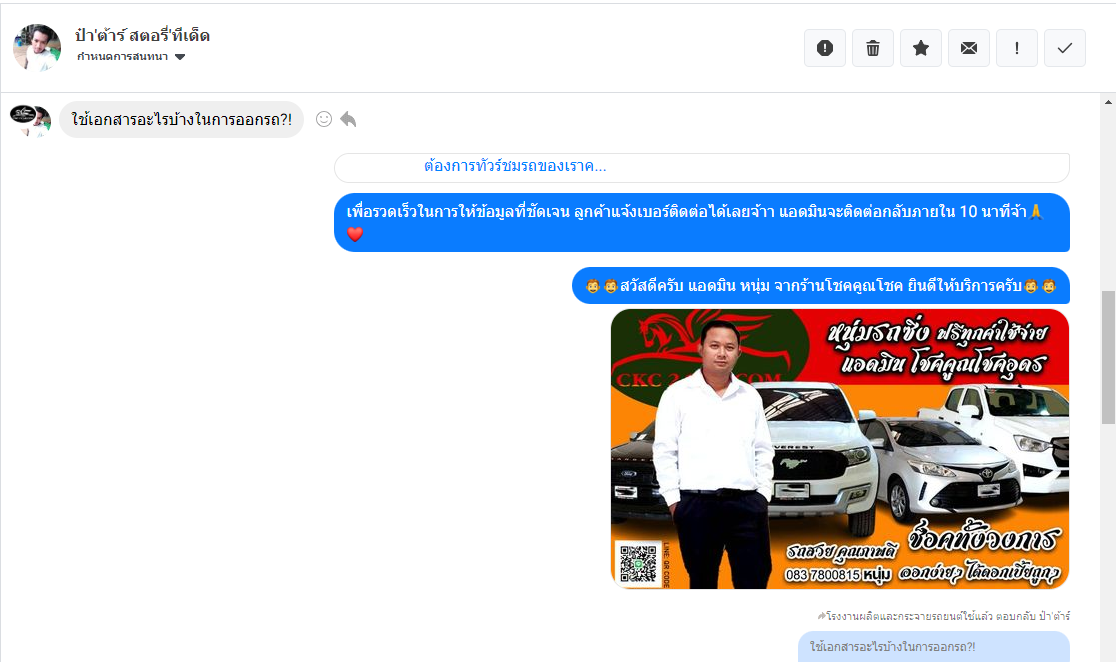The height and width of the screenshot is (662, 1116).
Task: Mark conversation done with checkmark icon
Action: pyautogui.click(x=1065, y=48)
